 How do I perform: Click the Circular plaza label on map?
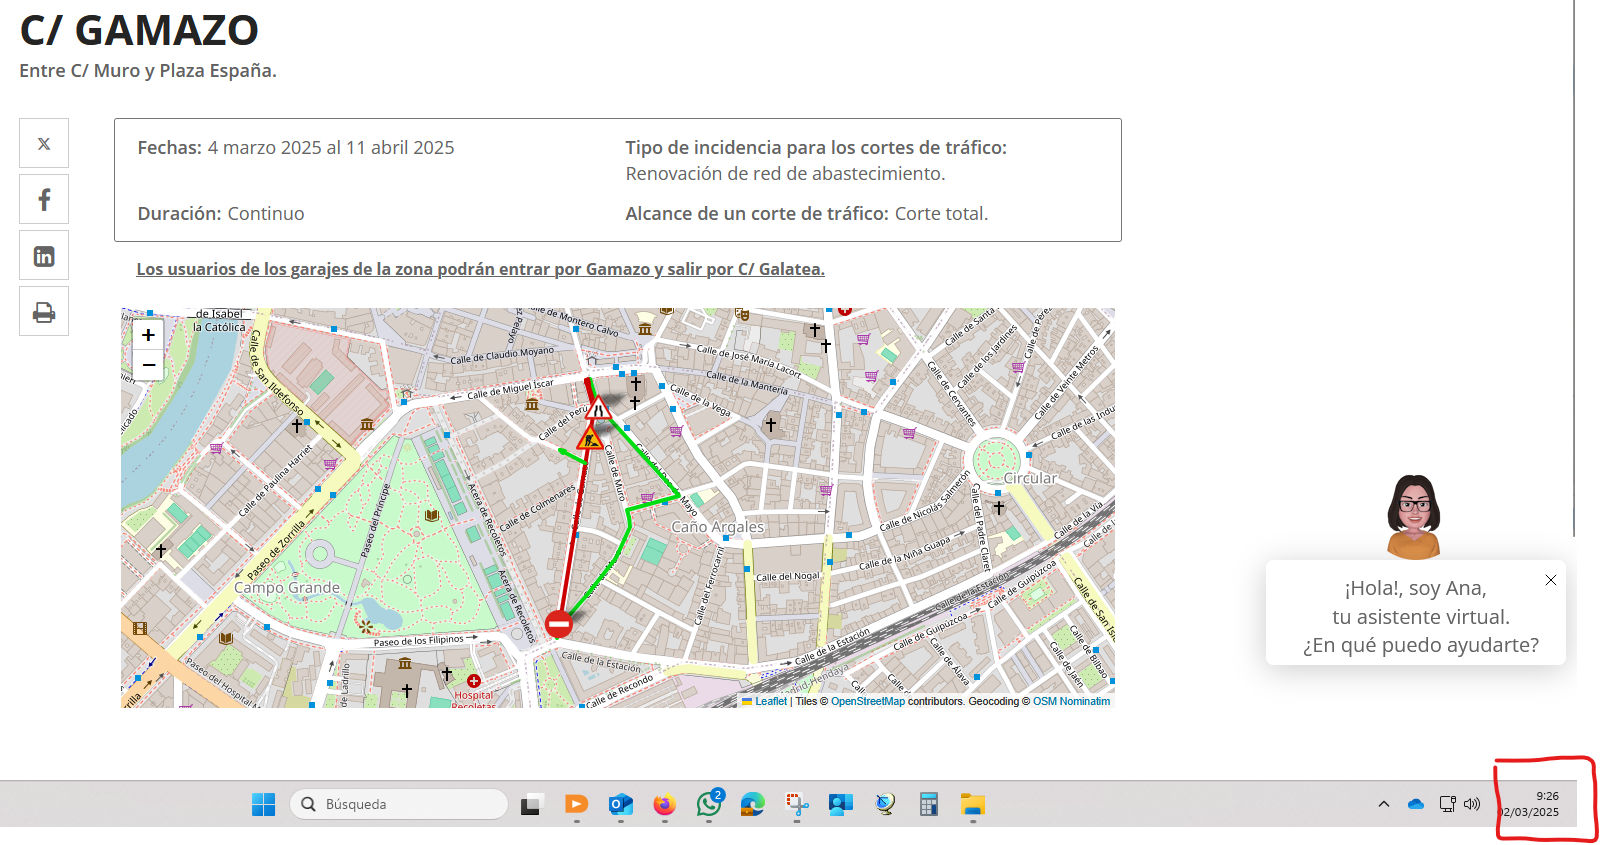coord(1030,478)
